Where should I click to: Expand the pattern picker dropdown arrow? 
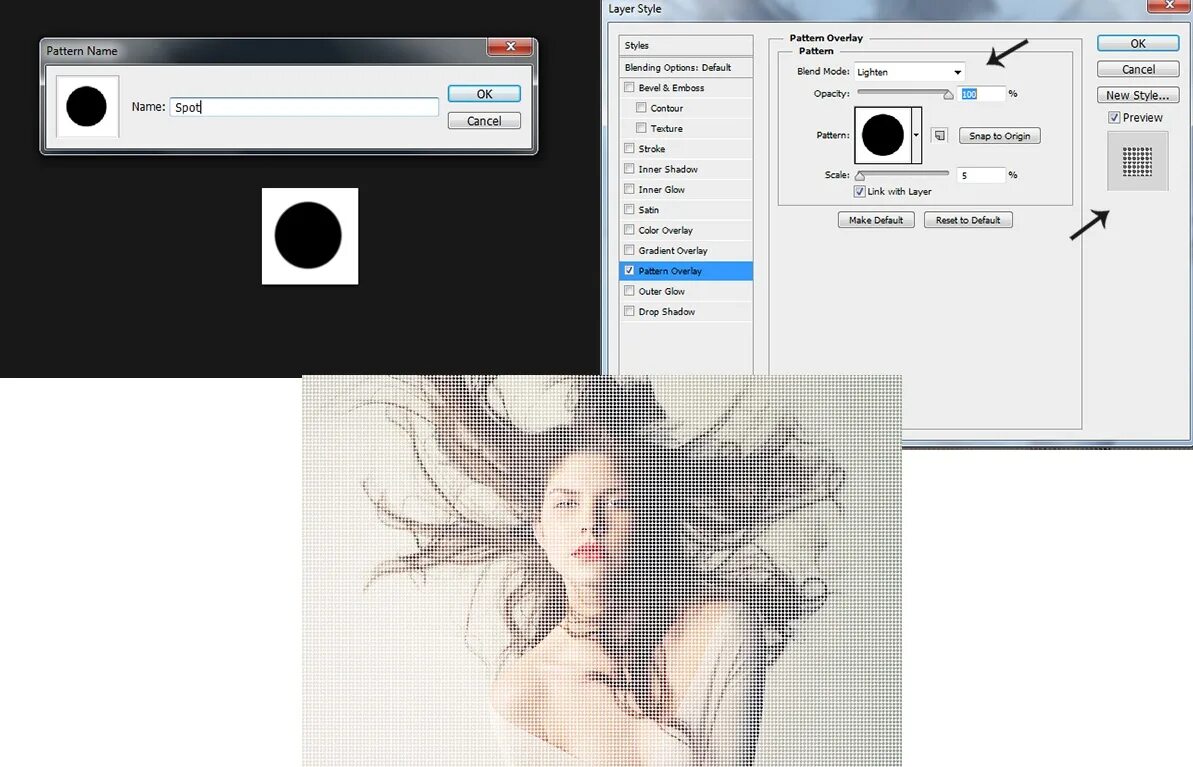[916, 135]
